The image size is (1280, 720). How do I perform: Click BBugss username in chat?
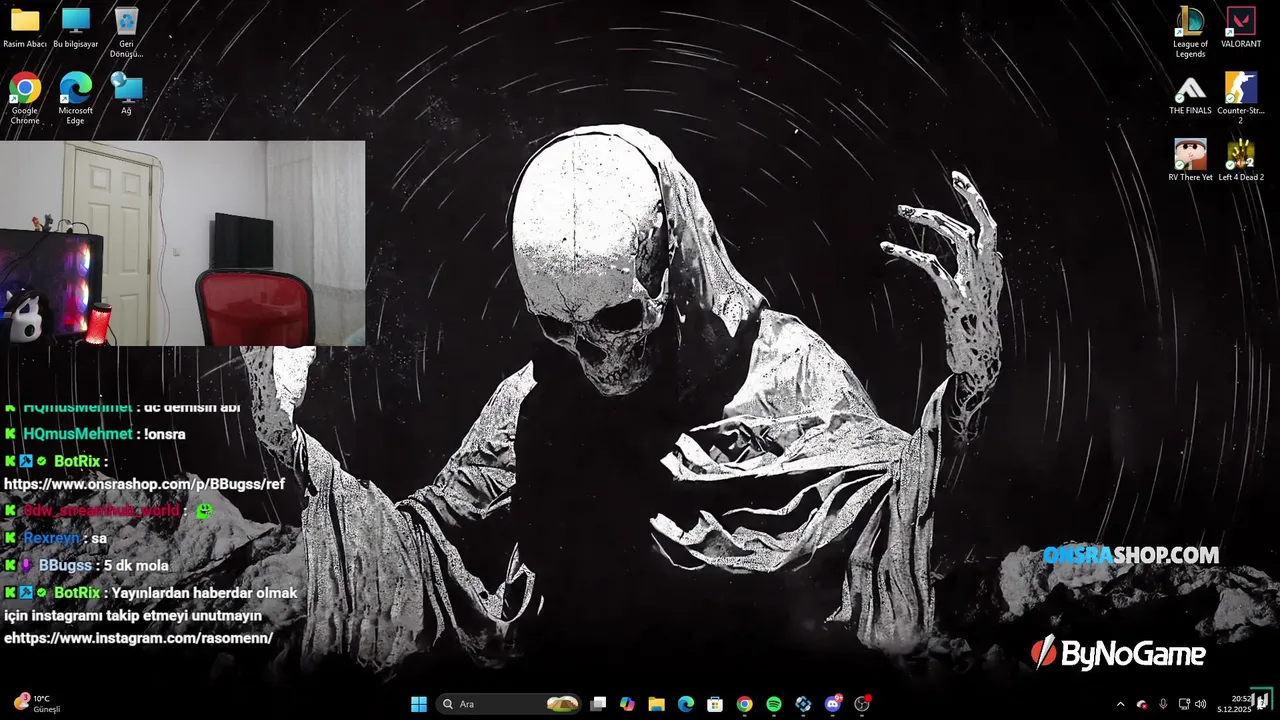(65, 565)
